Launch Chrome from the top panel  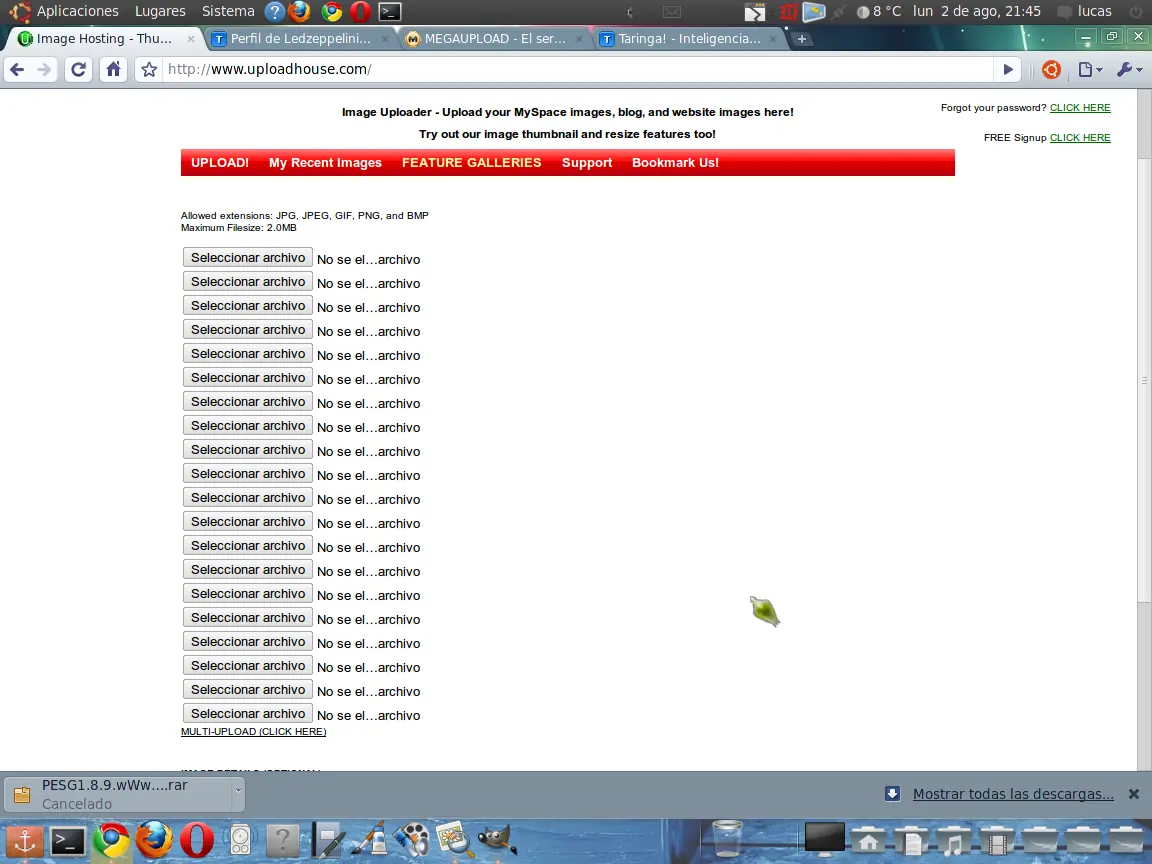click(x=331, y=12)
